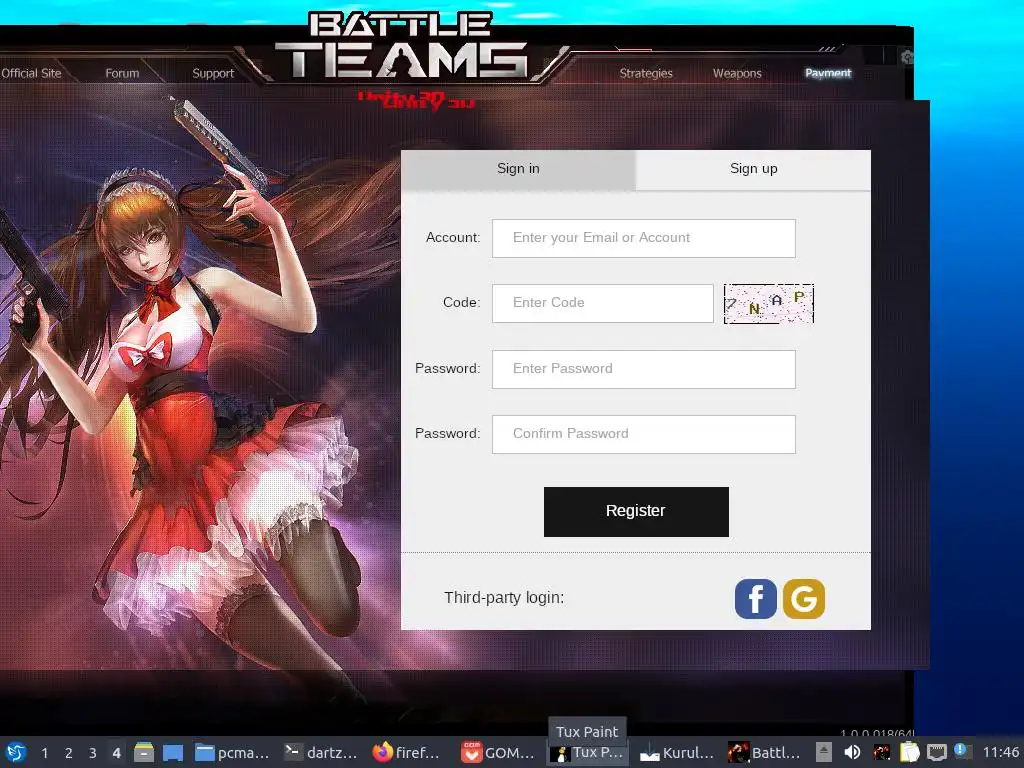
Task: Open the clipboard manager tray icon
Action: [x=910, y=753]
